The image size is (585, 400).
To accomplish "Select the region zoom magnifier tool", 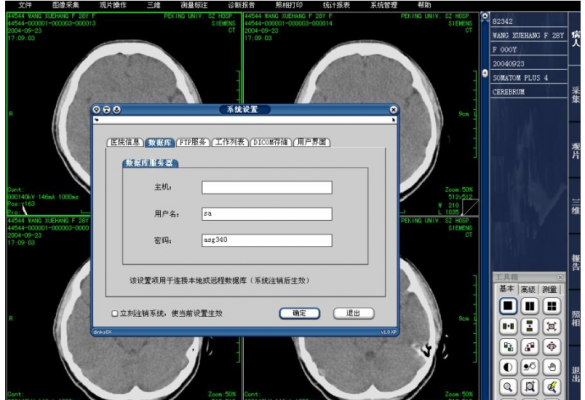I will coord(529,387).
